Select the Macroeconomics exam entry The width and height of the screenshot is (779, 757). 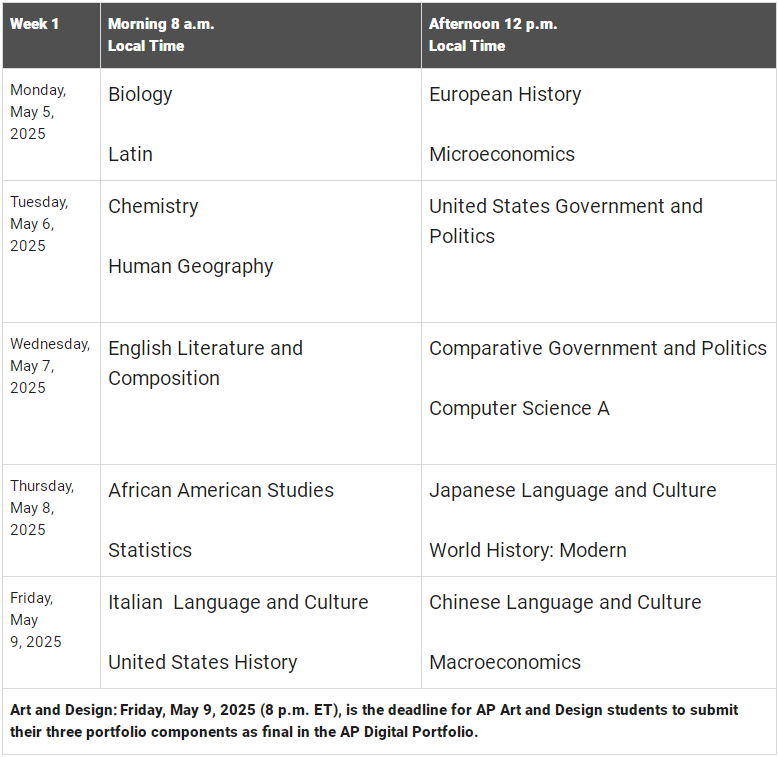pyautogui.click(x=505, y=662)
